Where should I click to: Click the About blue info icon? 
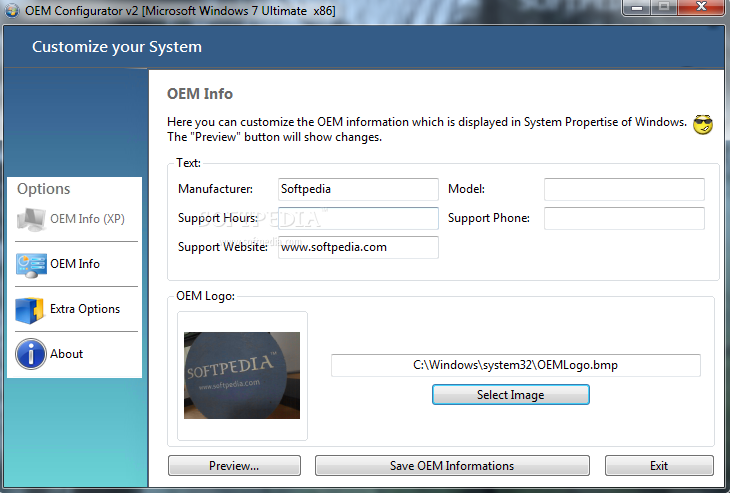[31, 354]
